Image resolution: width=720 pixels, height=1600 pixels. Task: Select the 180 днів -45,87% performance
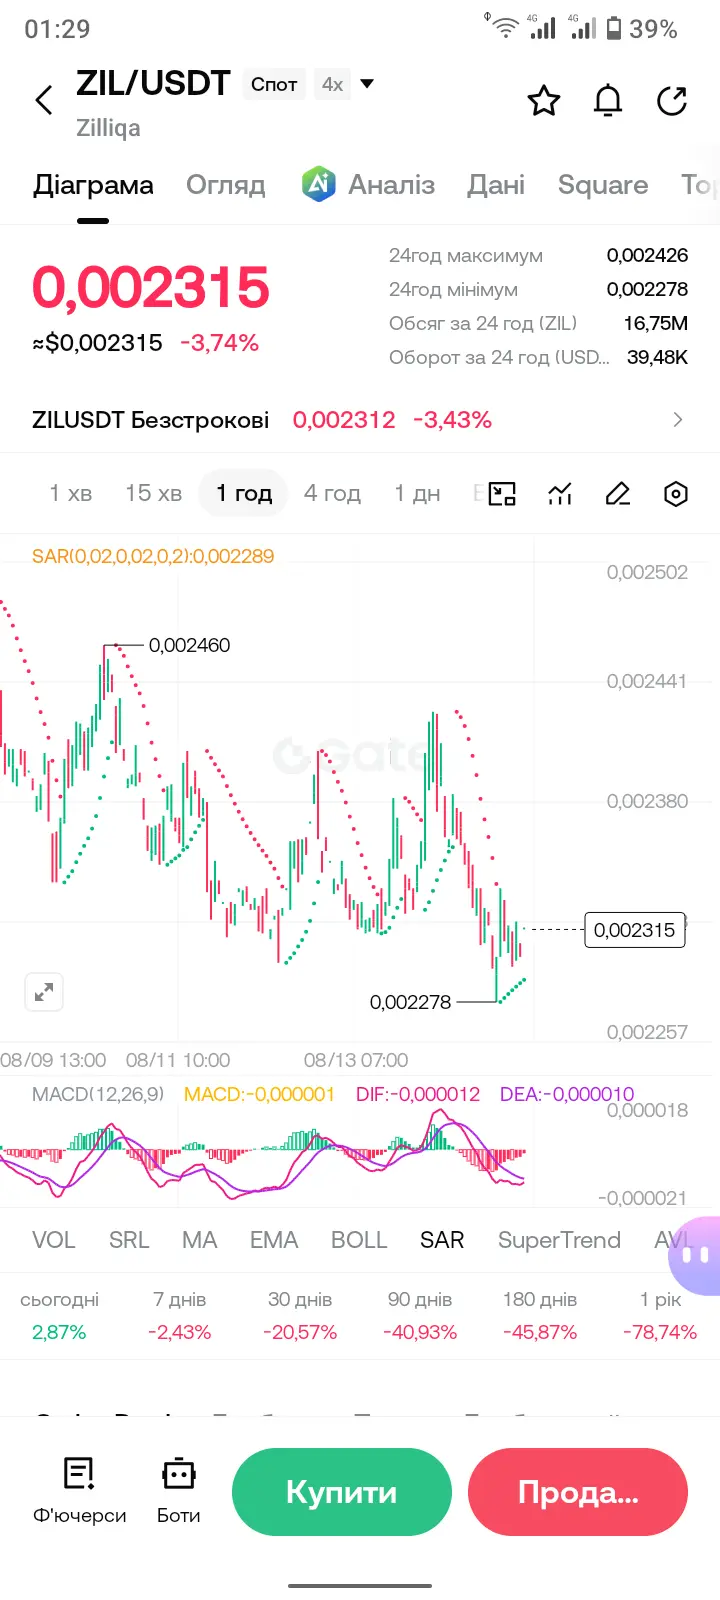point(540,1316)
